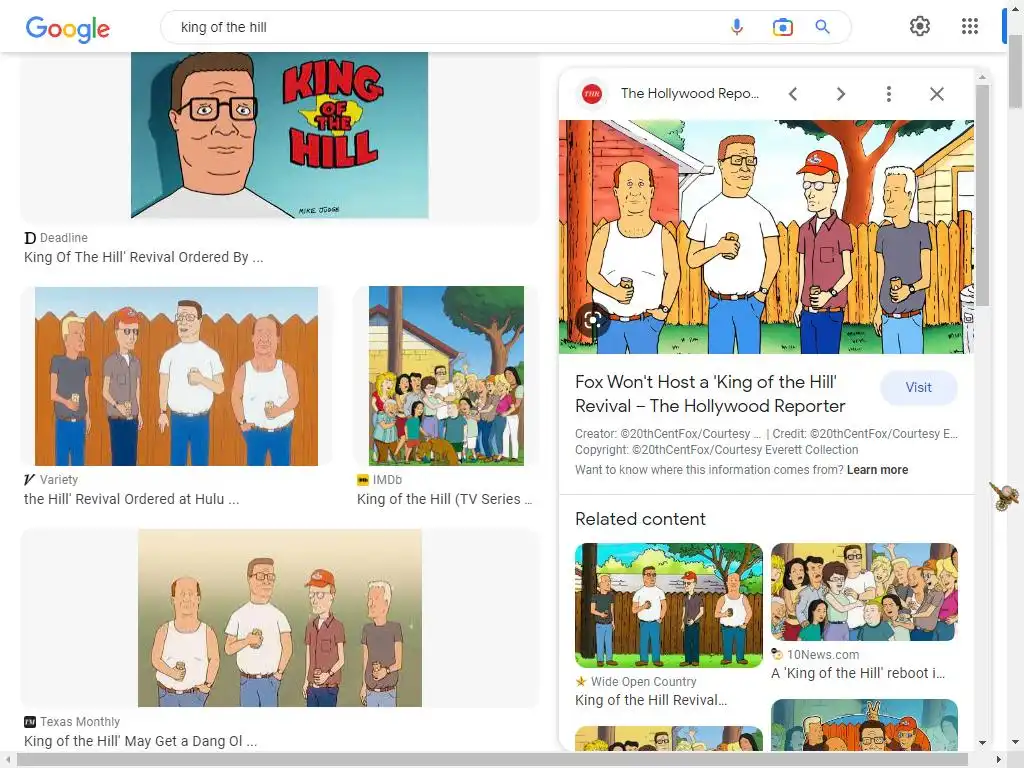This screenshot has width=1024, height=768.
Task: Open Texas Monthly four men image result
Action: [280, 618]
